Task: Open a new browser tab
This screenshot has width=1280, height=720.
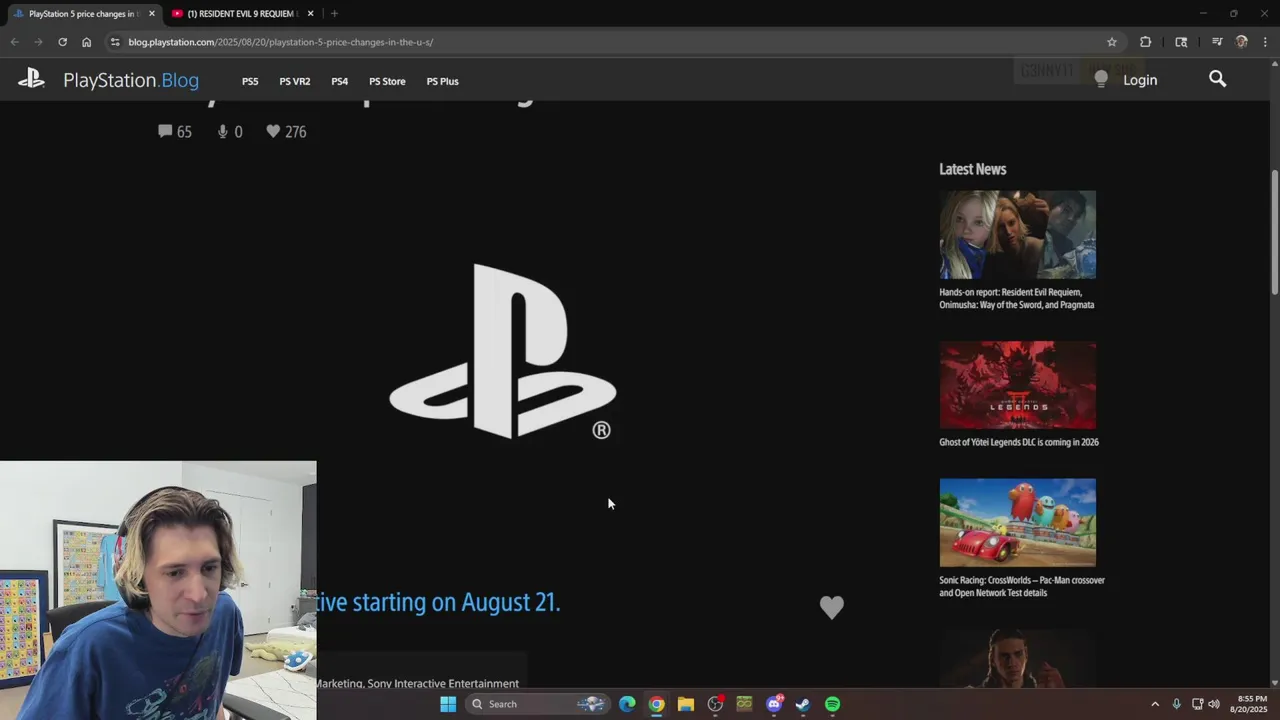Action: click(334, 14)
